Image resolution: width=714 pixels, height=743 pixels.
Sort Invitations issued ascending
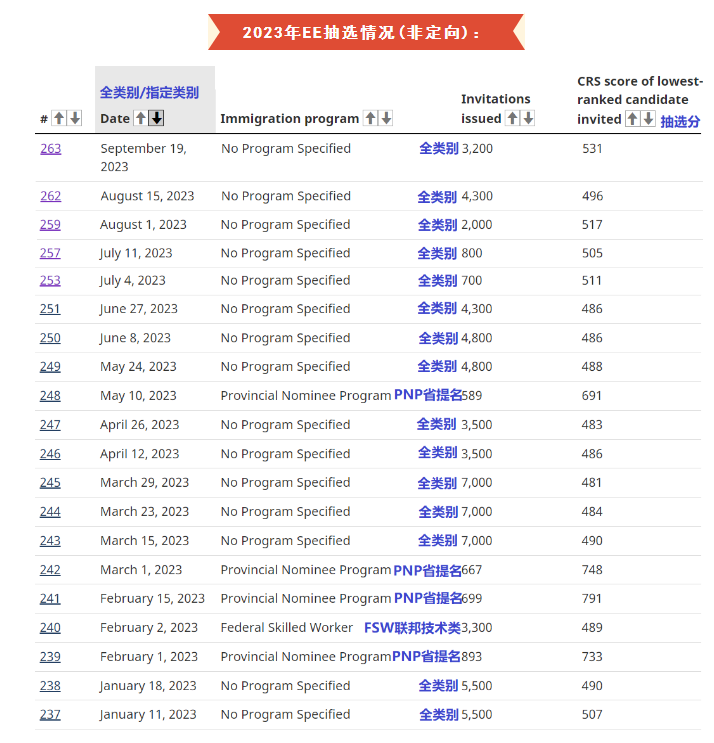512,118
